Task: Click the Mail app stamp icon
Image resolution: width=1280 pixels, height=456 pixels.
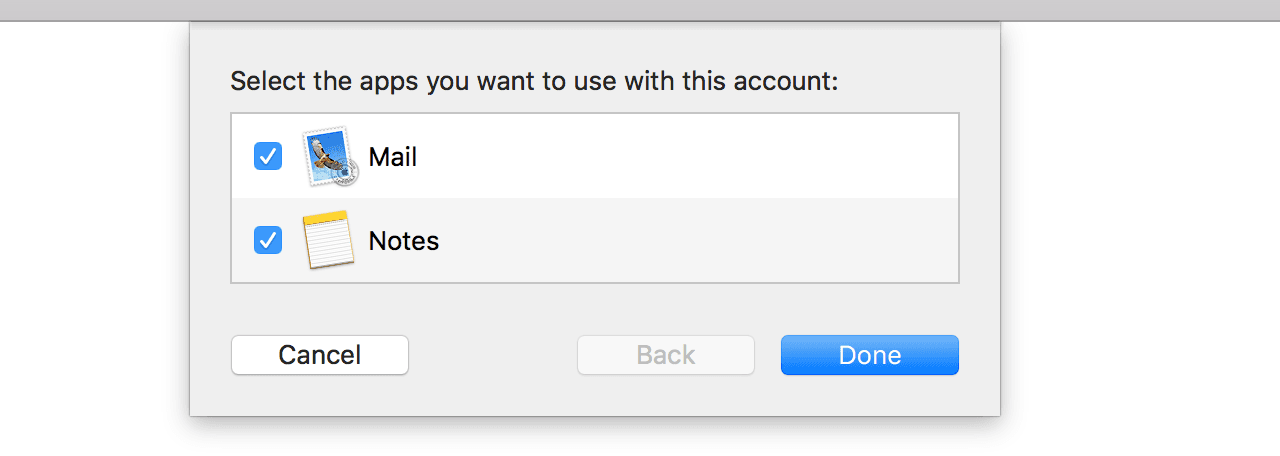Action: tap(330, 157)
